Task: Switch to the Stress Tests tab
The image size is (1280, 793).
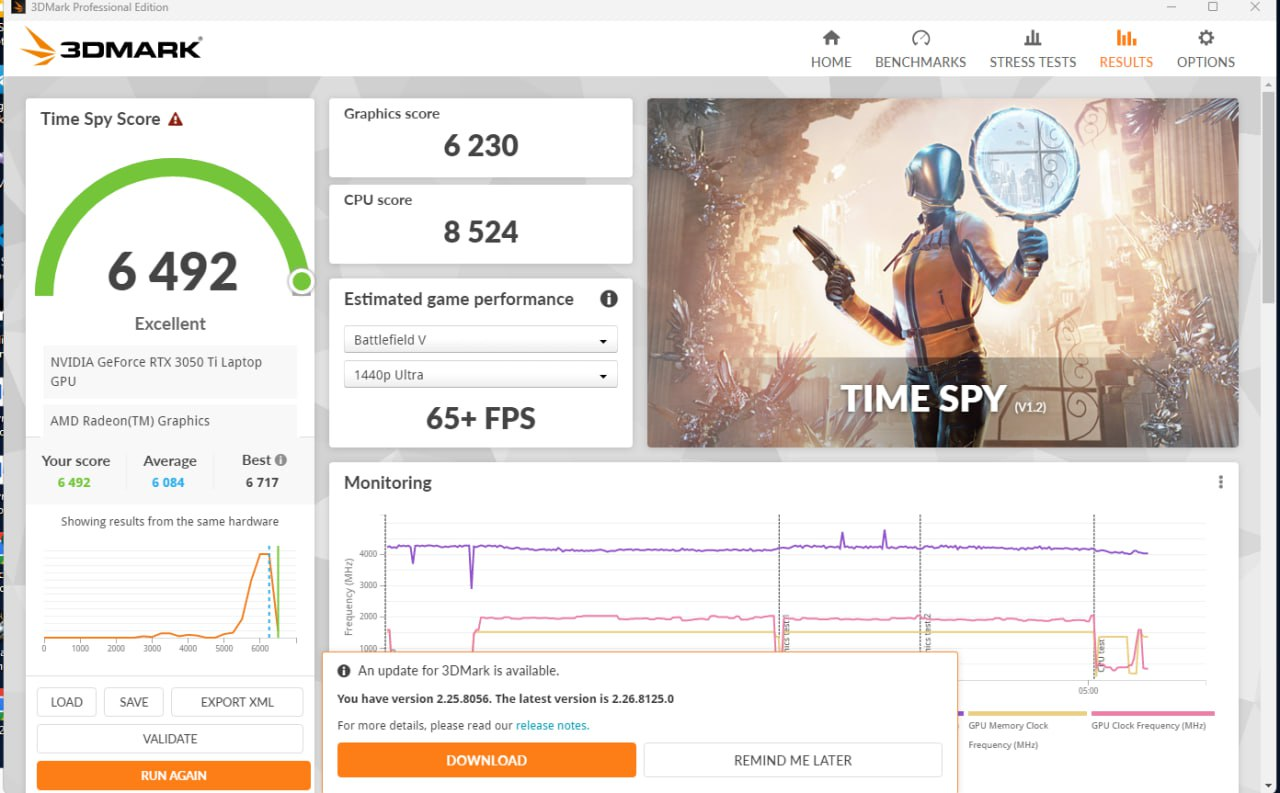Action: [1033, 49]
